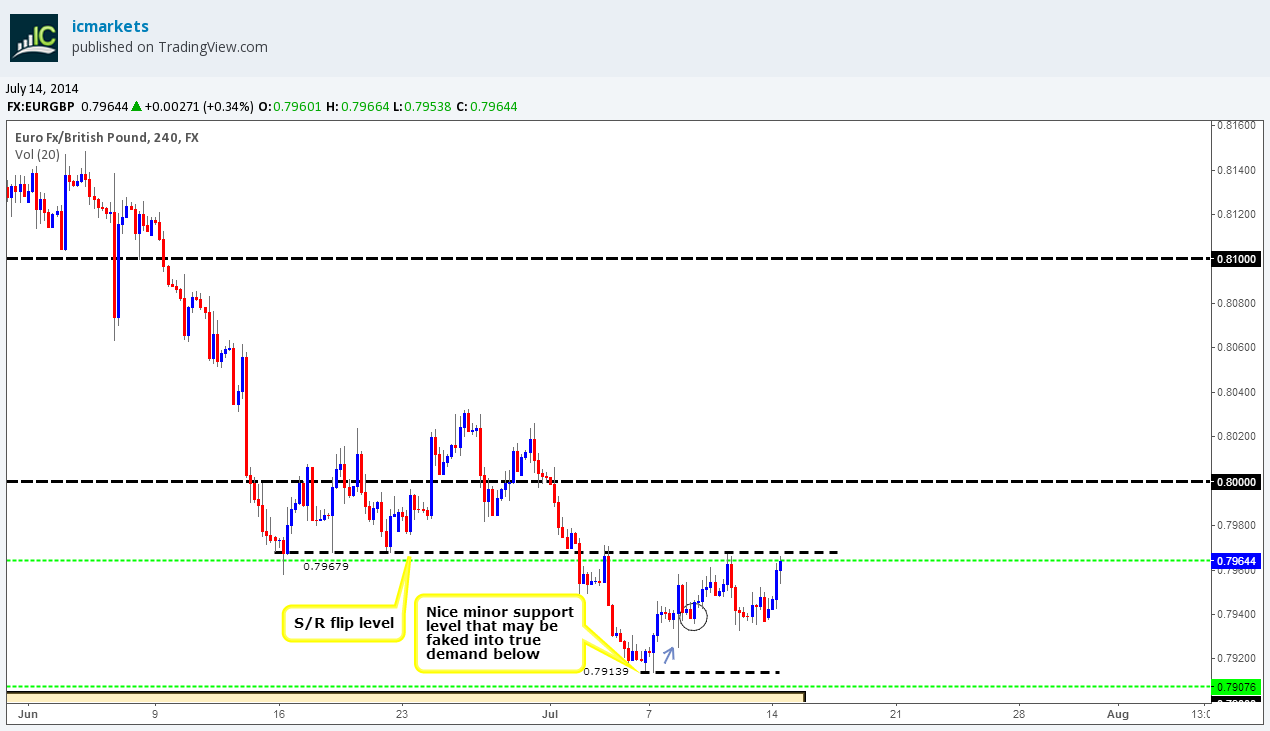Open the icmarkets author name link
Viewport: 1270px width, 731px height.
click(x=110, y=26)
